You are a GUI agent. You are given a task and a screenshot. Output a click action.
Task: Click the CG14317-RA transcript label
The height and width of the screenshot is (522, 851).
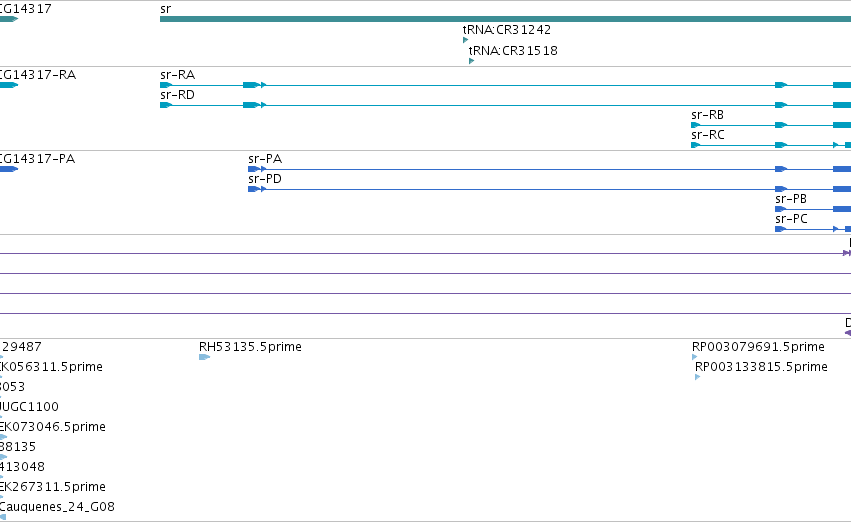[x=37, y=75]
